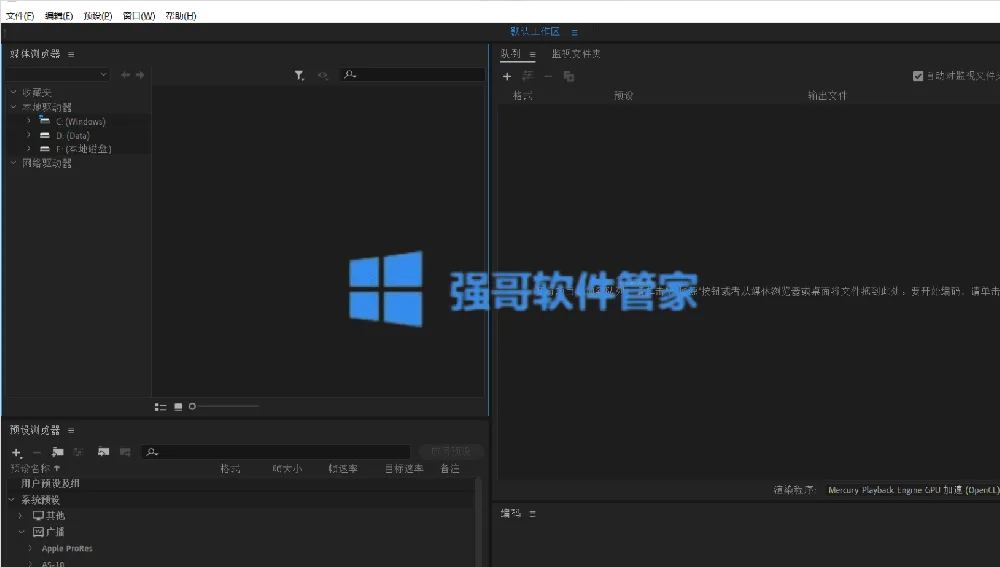1000x567 pixels.
Task: Switch Media Browser to thumbnail view
Action: tap(178, 407)
